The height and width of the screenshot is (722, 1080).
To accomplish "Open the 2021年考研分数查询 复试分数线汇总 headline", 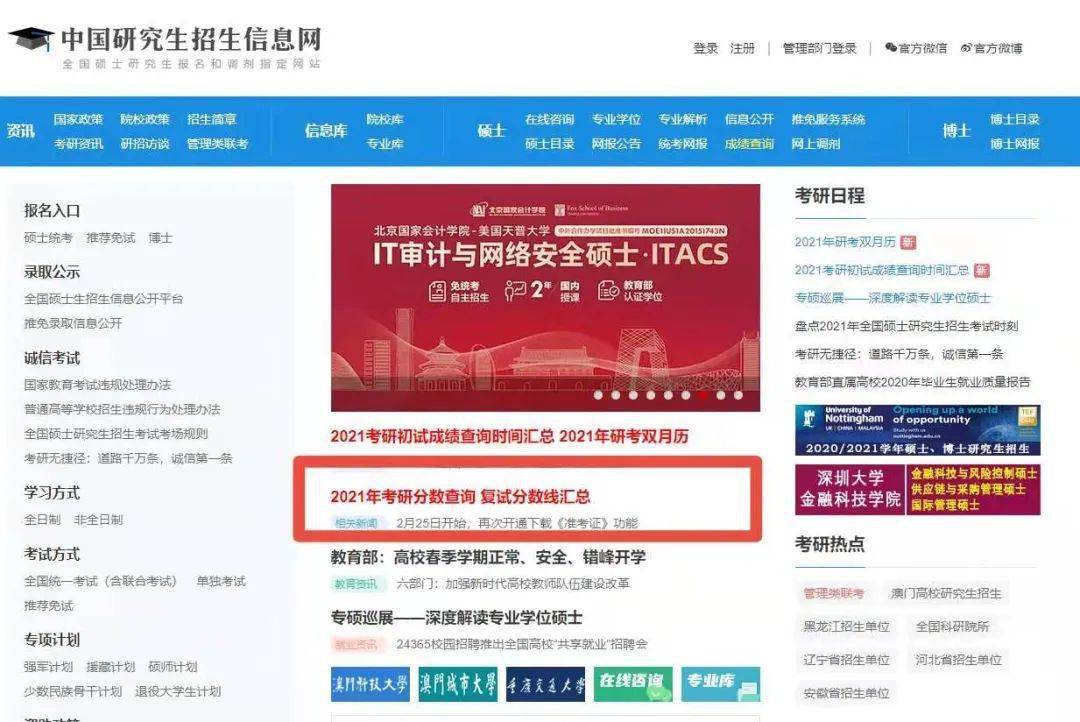I will point(460,496).
